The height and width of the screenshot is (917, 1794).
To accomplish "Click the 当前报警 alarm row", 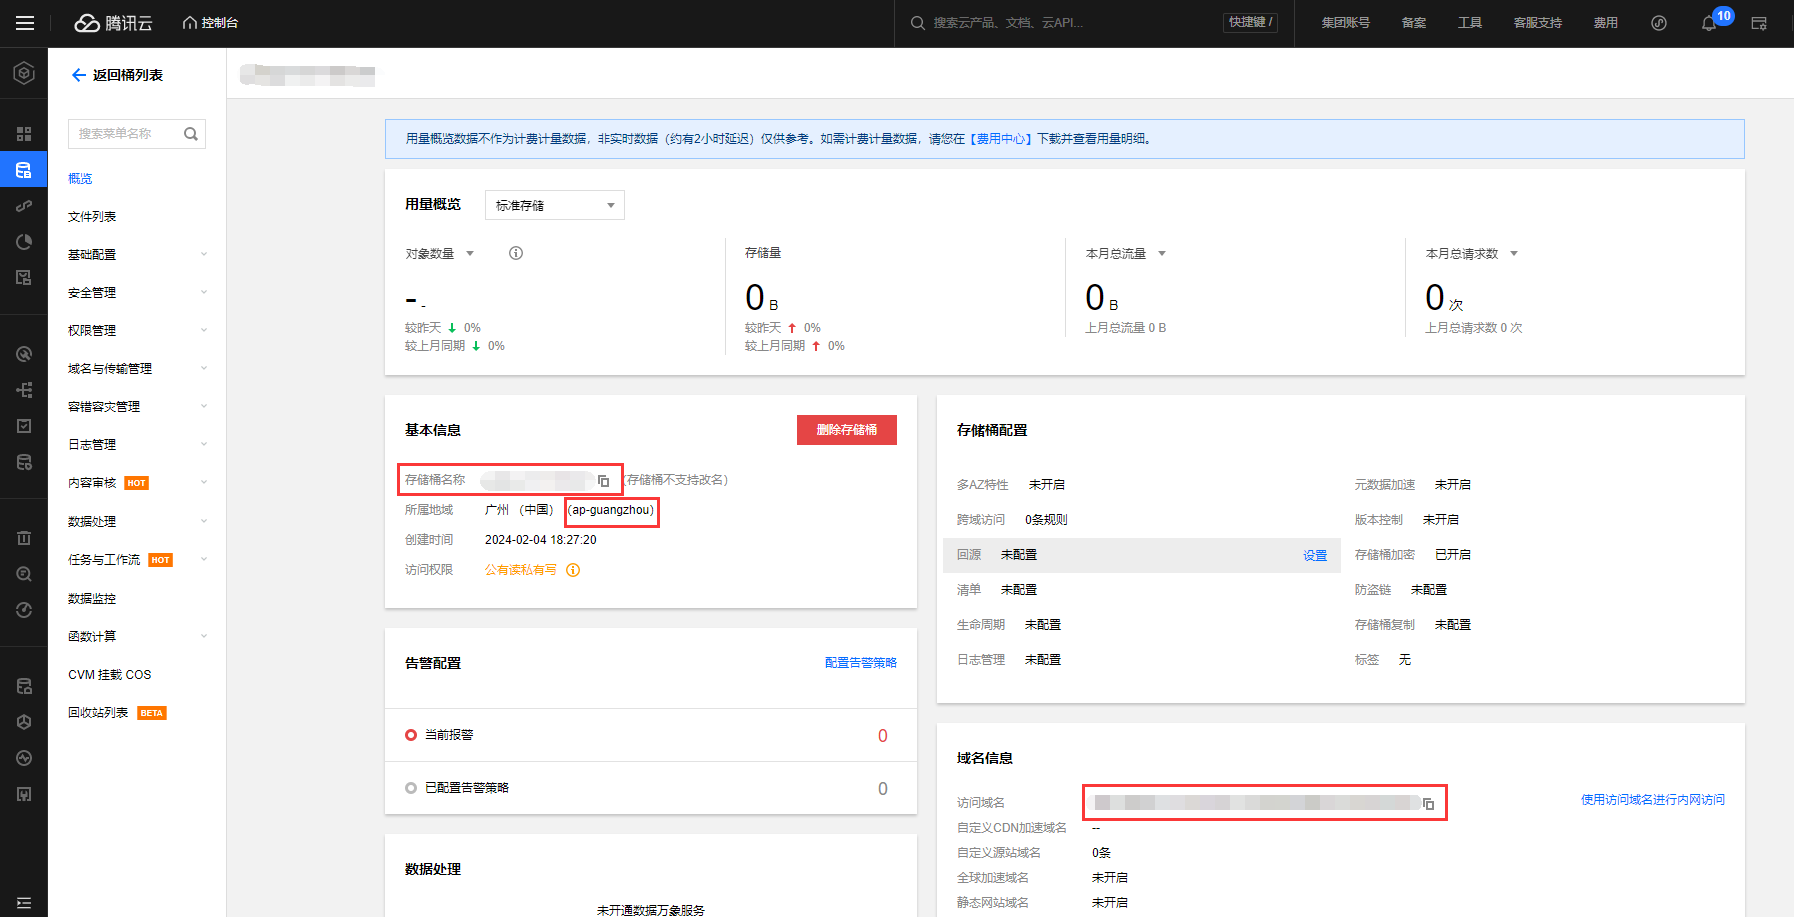I will pyautogui.click(x=651, y=735).
